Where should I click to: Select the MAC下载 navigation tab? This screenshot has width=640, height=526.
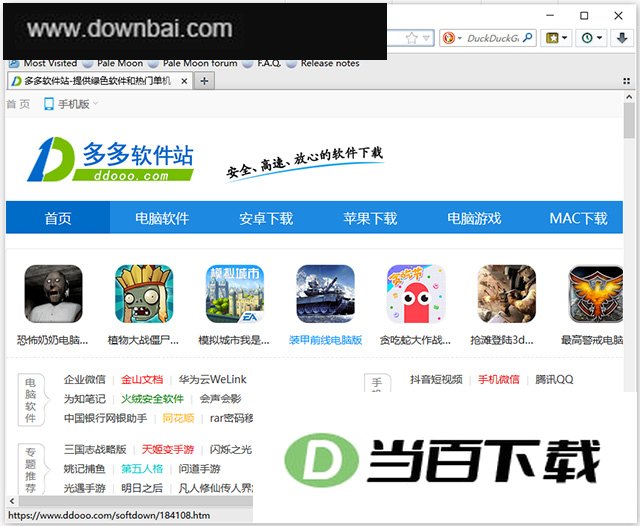[578, 218]
